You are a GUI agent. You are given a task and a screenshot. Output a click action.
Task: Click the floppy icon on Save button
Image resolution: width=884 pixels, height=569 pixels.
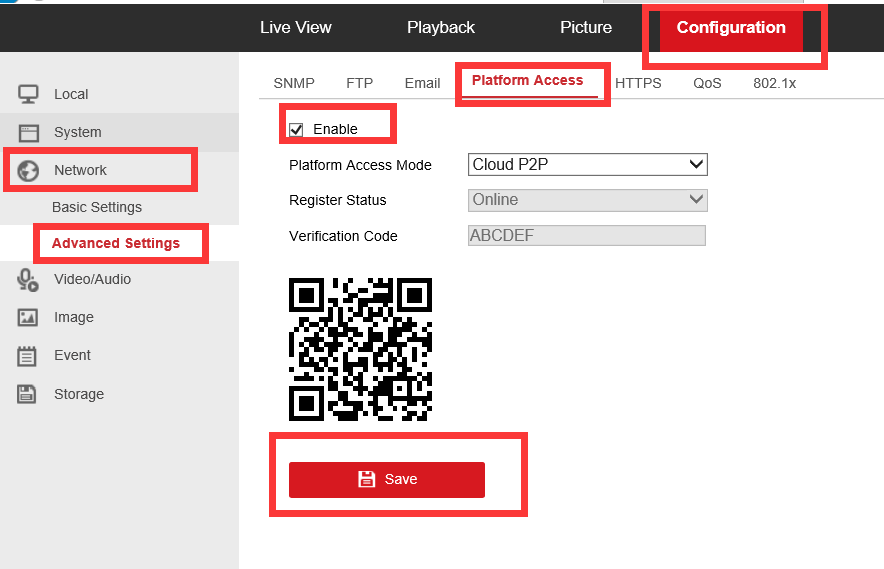(366, 479)
